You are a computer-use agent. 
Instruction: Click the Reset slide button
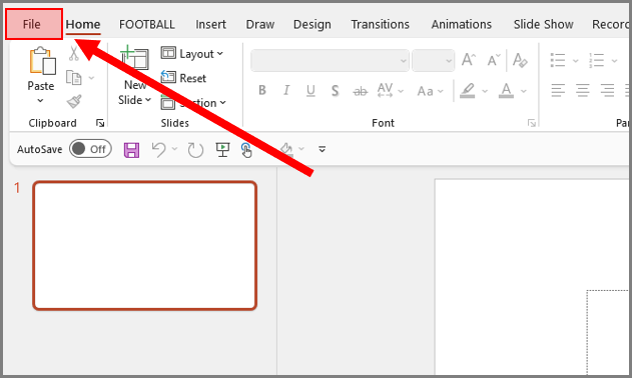point(184,78)
